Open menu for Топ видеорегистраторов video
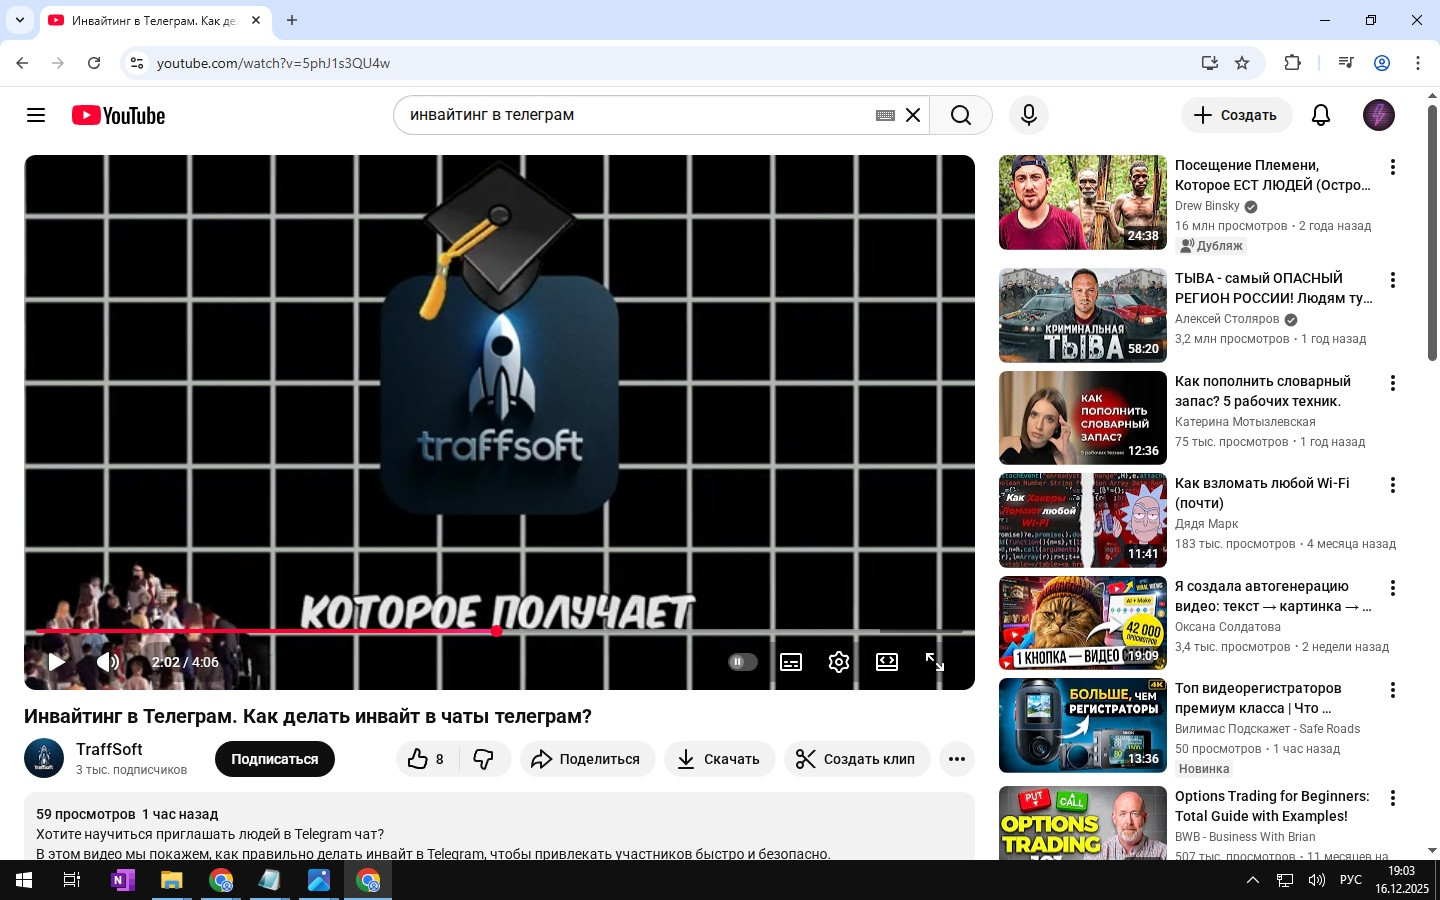1440x900 pixels. 1392,690
